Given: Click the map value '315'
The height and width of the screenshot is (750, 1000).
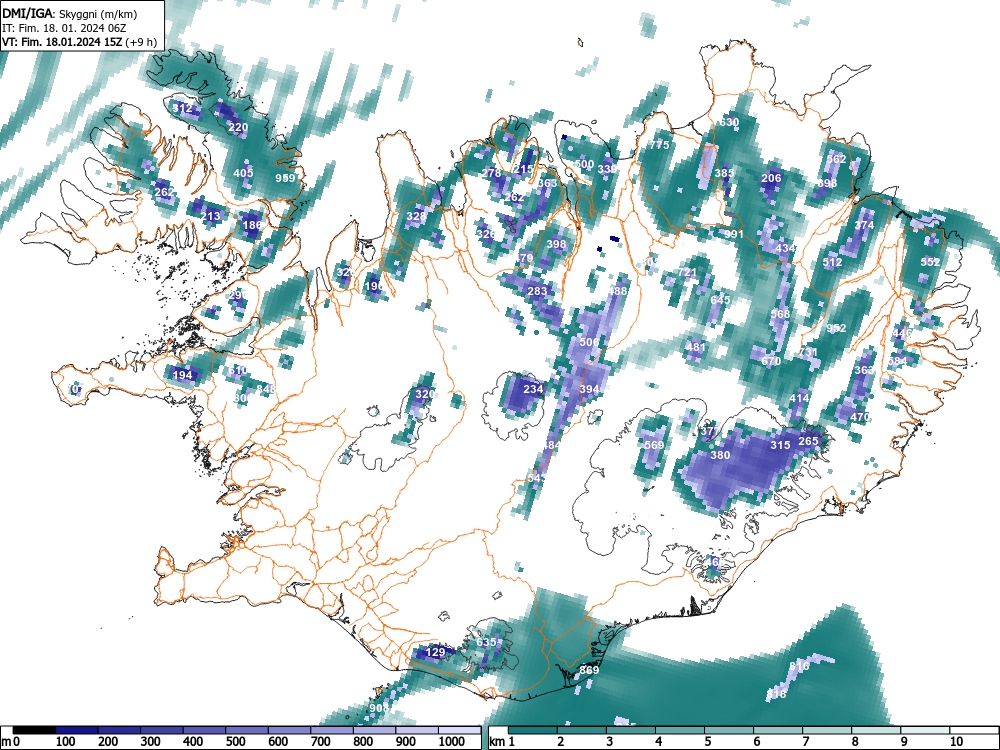Looking at the screenshot, I should (x=780, y=445).
